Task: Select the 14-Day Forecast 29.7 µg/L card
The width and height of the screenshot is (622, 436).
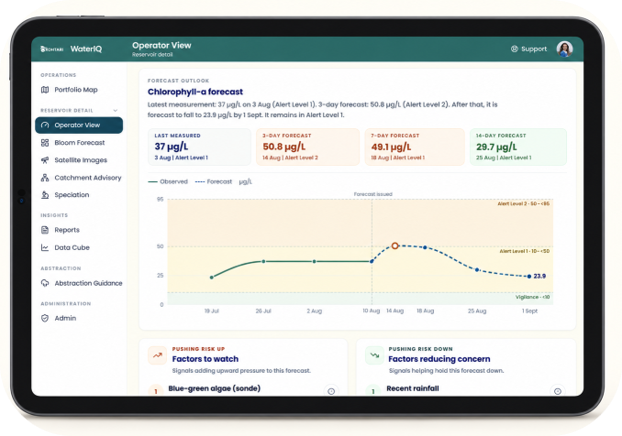Action: pos(518,146)
